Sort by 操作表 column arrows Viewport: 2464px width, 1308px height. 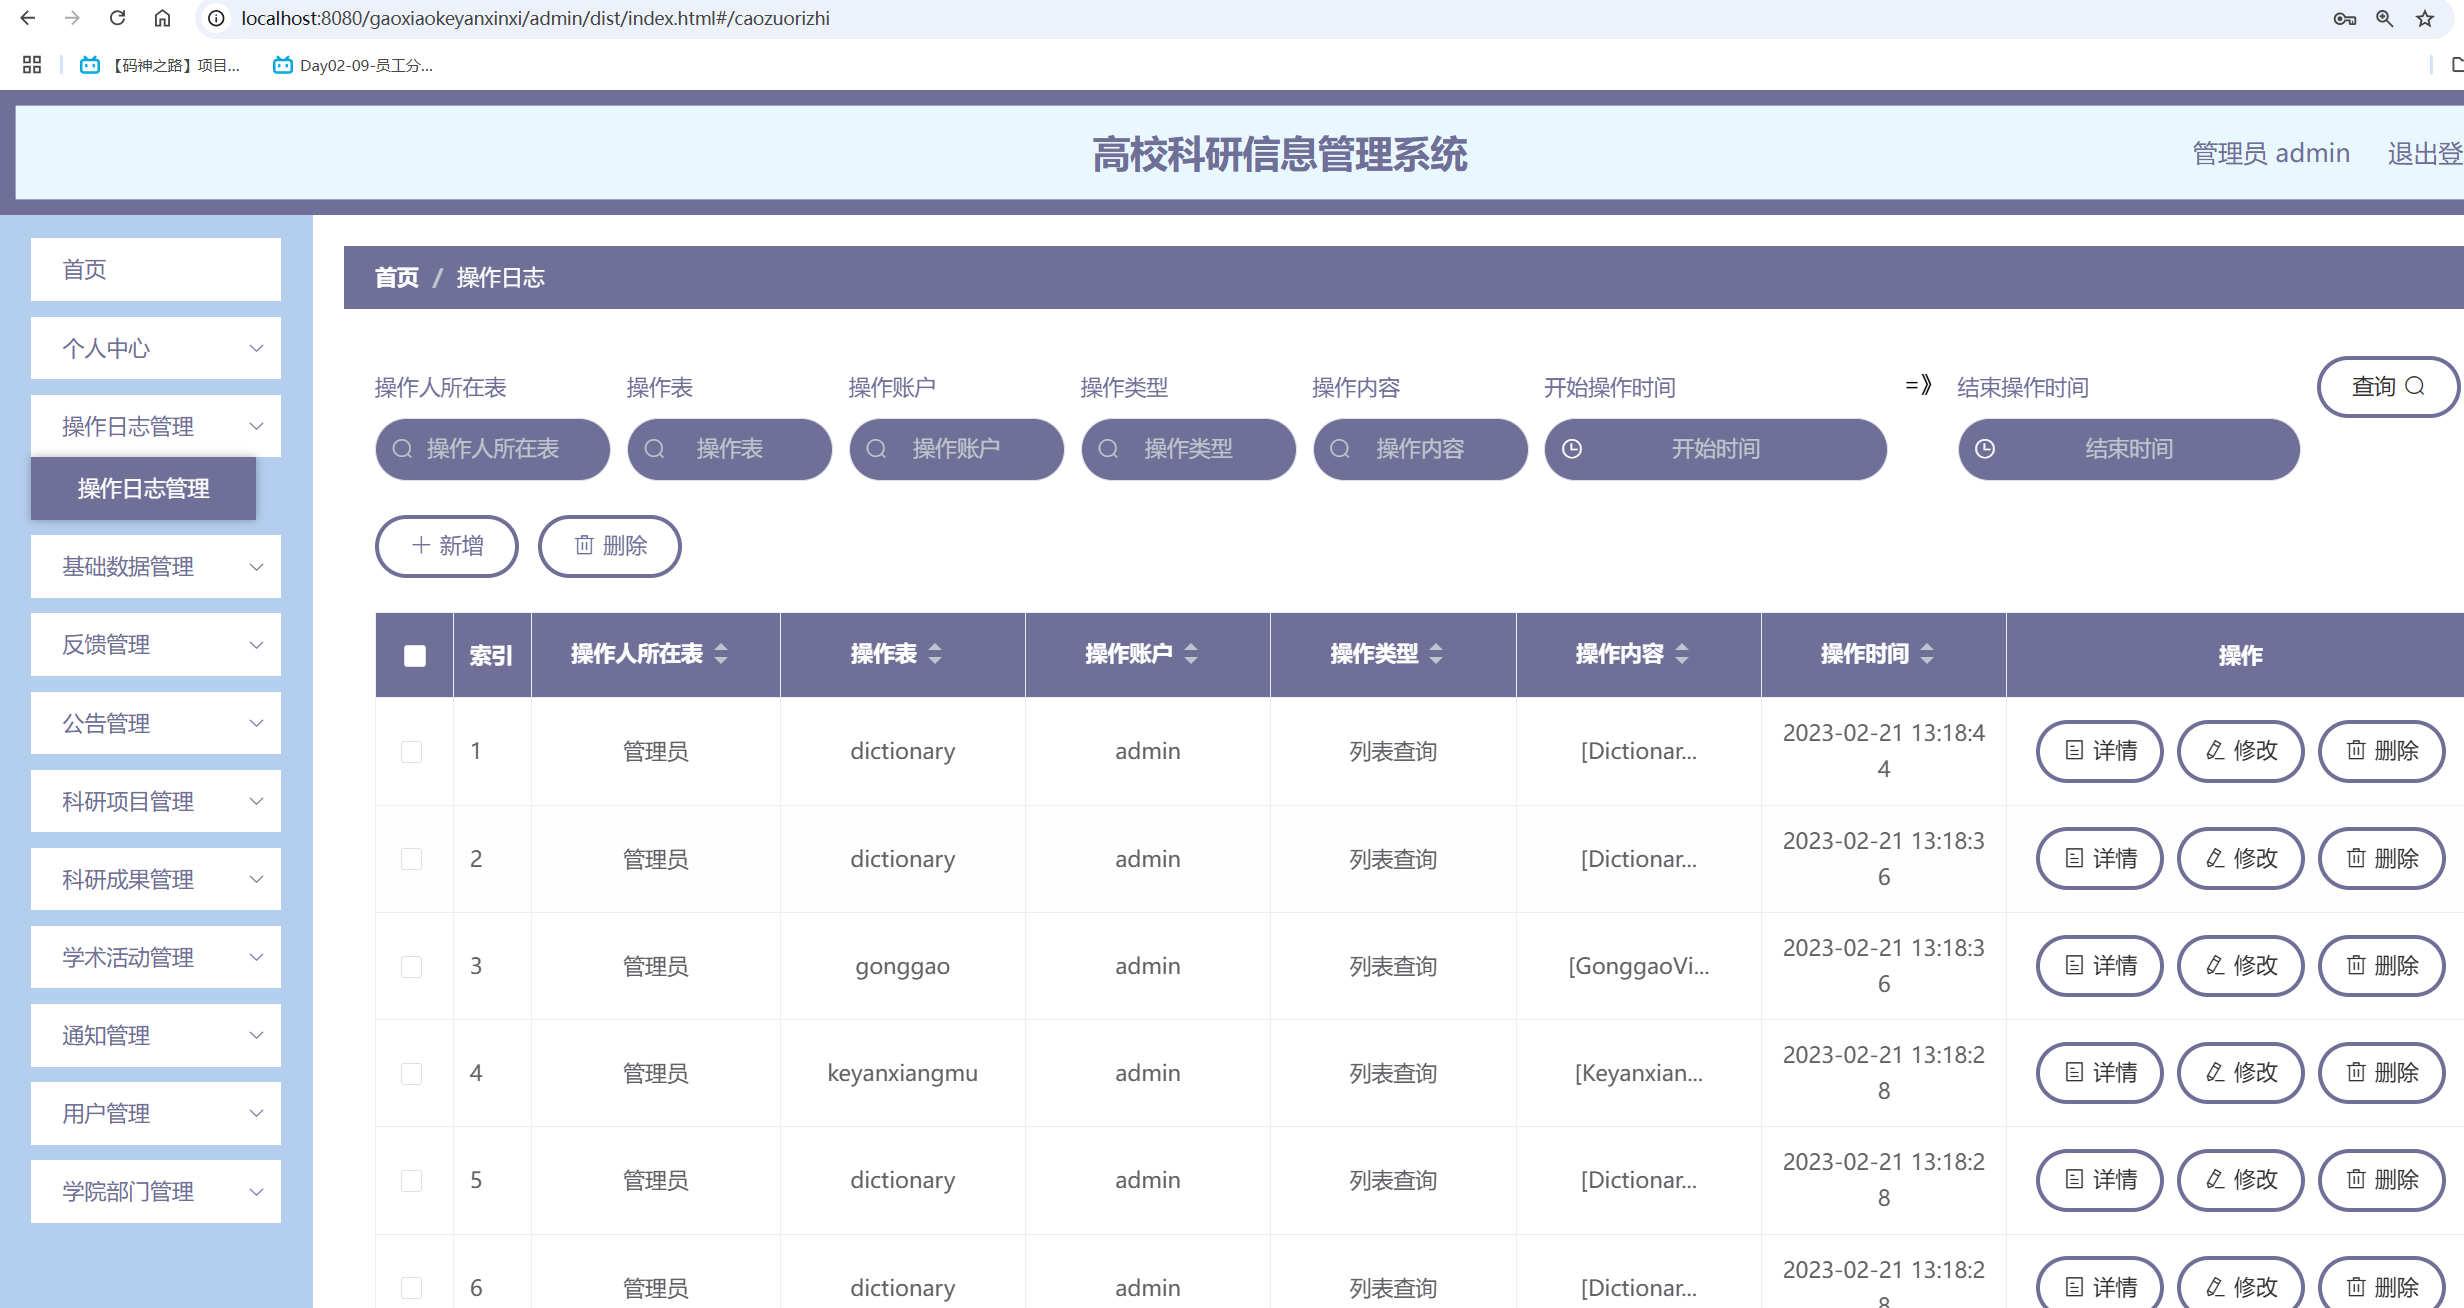click(x=935, y=654)
